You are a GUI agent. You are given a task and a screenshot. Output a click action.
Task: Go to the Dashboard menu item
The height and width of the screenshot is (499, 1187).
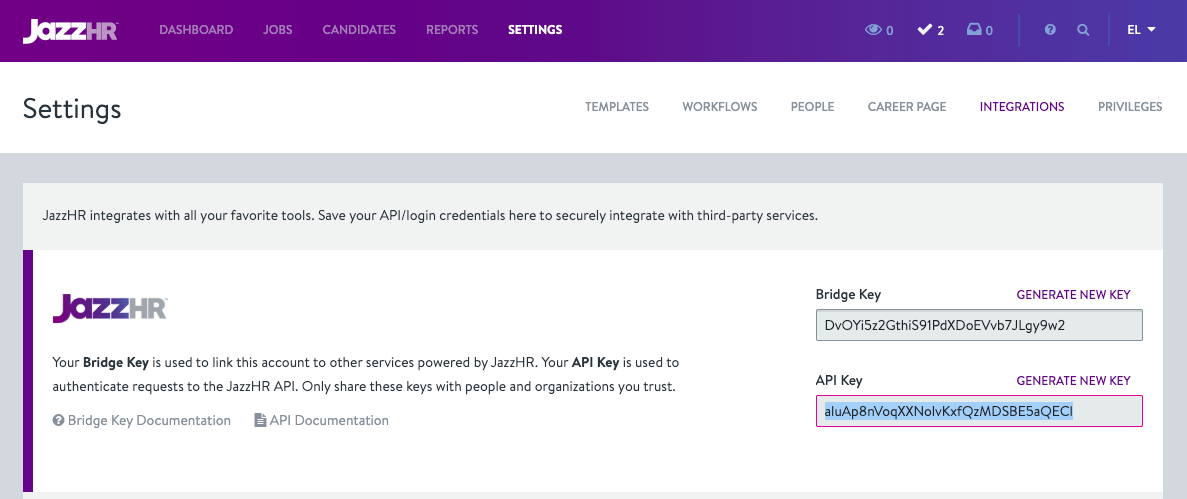196,30
